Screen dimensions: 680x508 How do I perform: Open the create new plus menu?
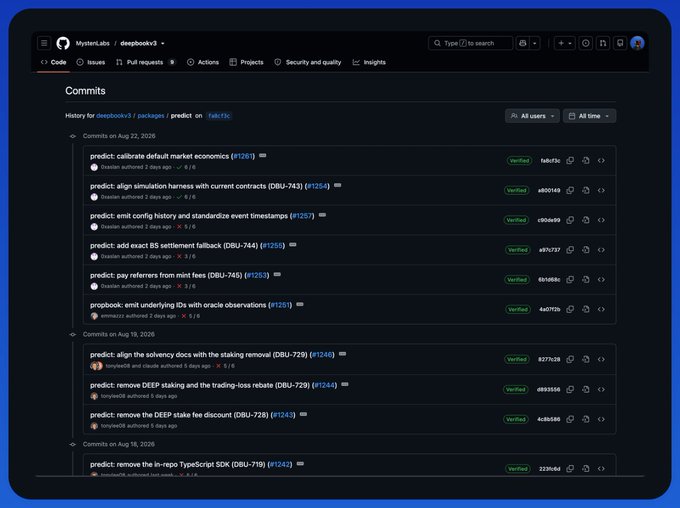point(564,43)
